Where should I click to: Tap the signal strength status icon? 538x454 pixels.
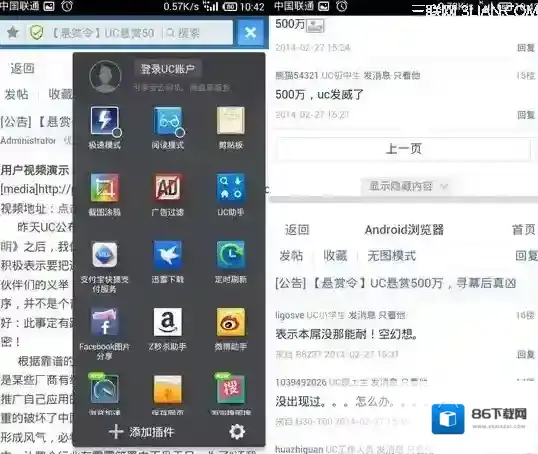[210, 7]
